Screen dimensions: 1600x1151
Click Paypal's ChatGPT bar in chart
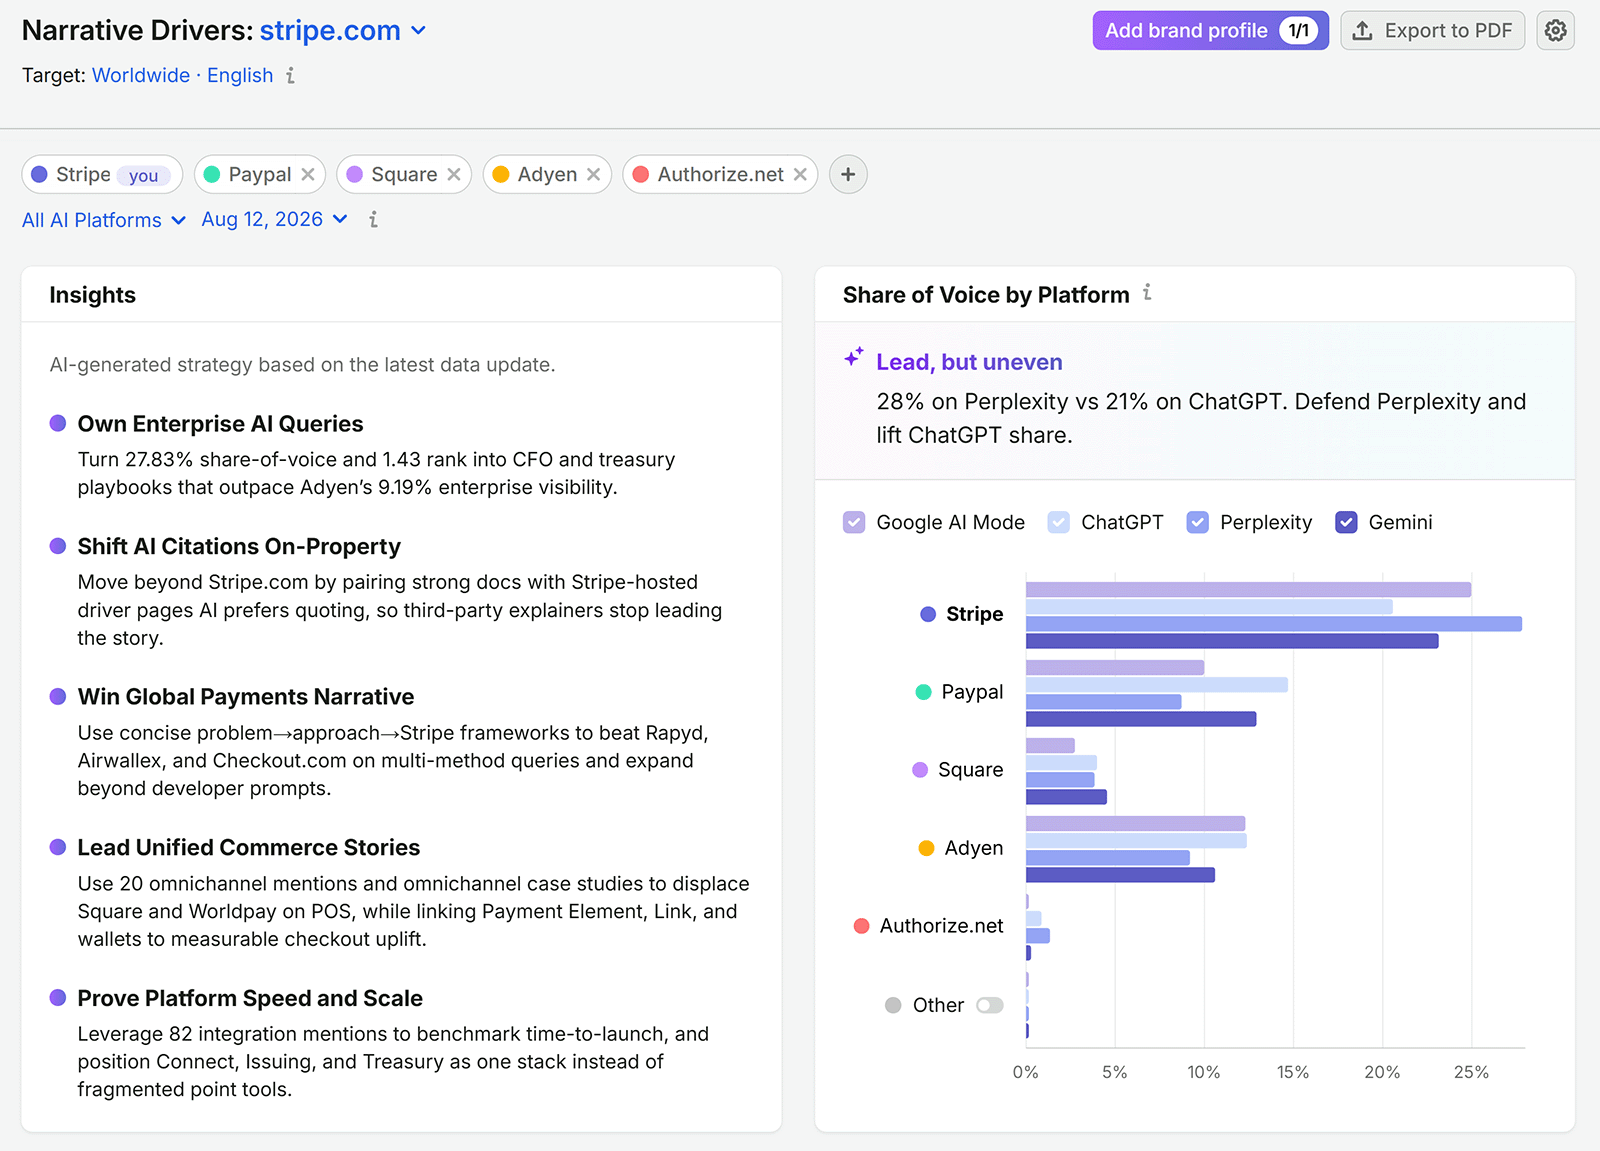click(x=1157, y=685)
